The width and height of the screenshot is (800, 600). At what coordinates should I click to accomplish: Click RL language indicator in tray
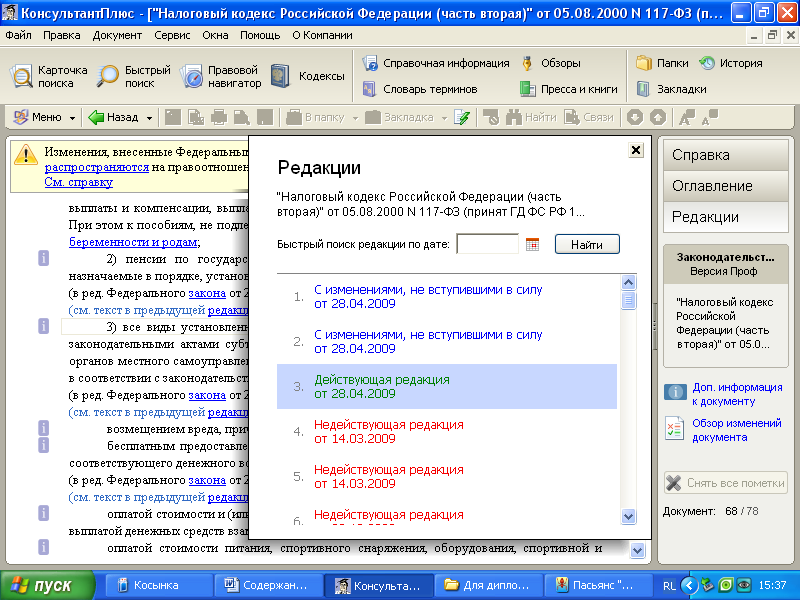pyautogui.click(x=669, y=586)
